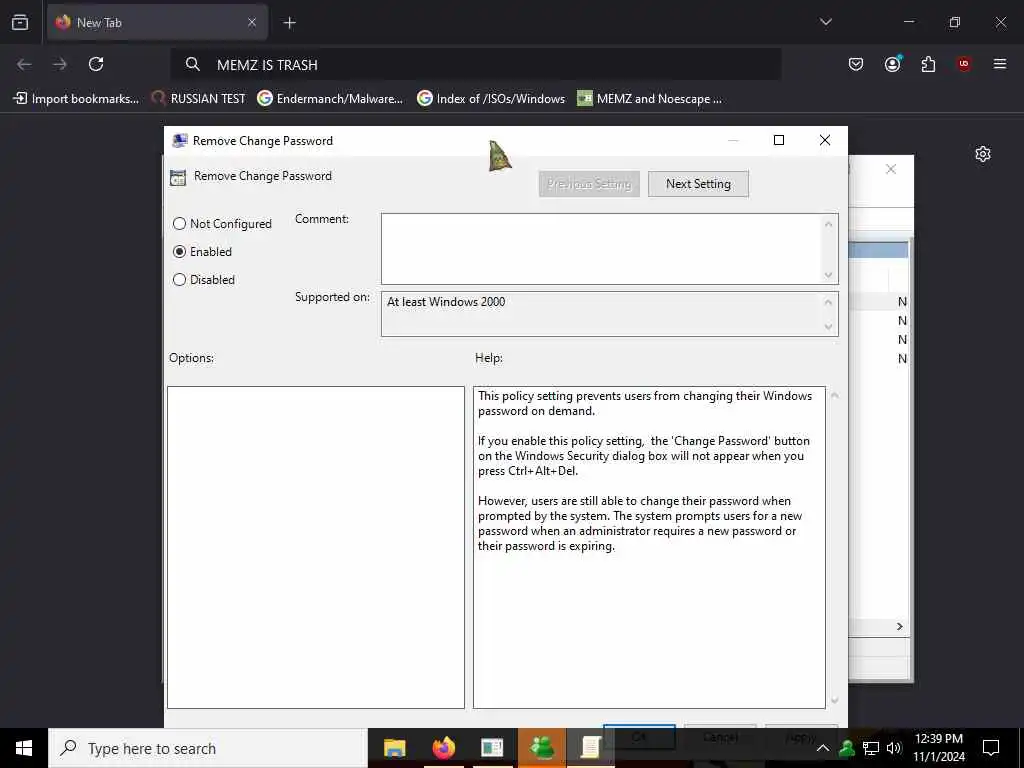Click the green user tray icon
1024x768 pixels.
point(847,748)
